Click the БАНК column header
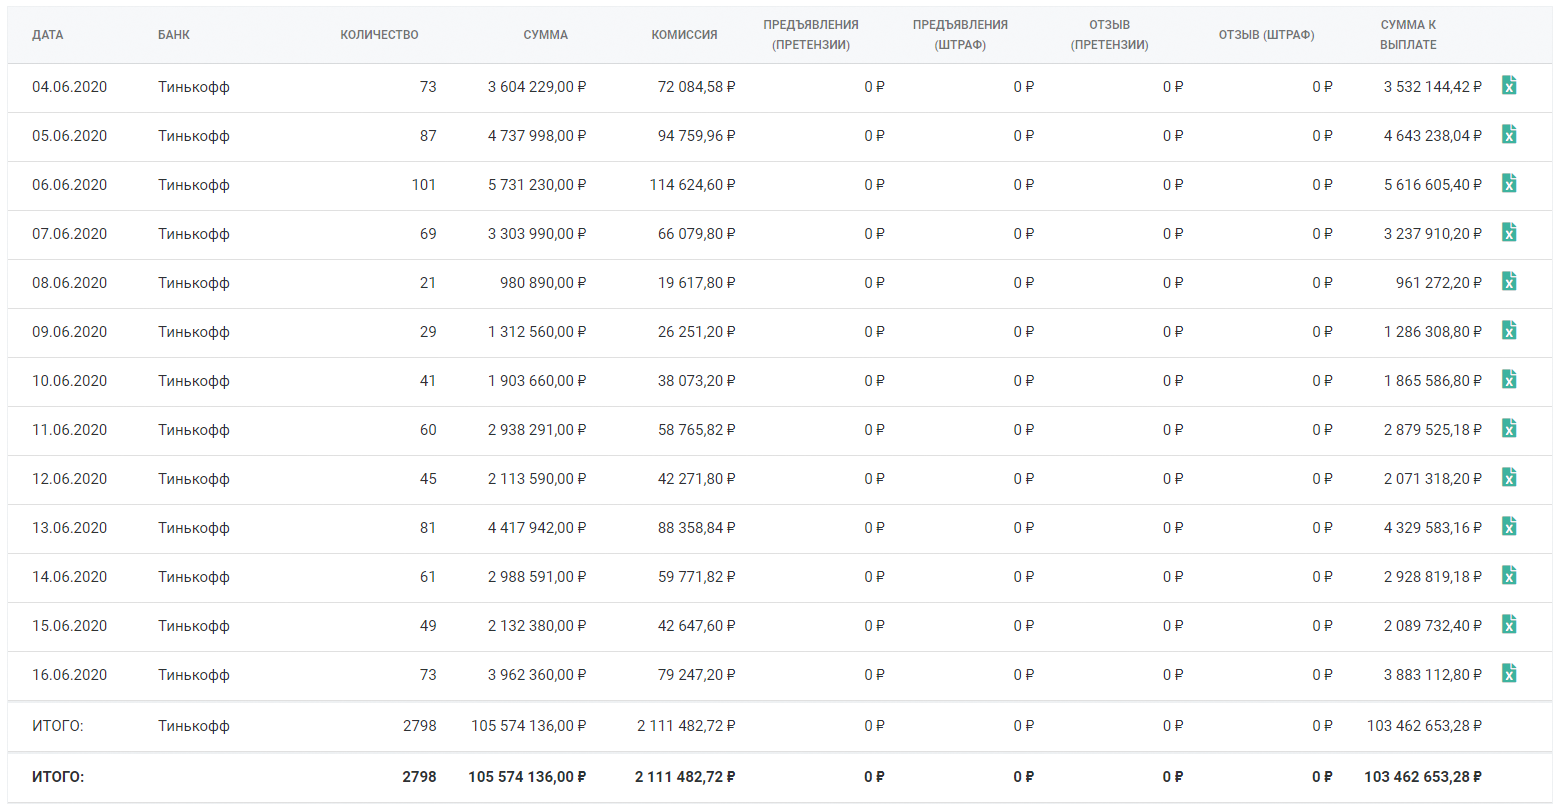 point(174,35)
